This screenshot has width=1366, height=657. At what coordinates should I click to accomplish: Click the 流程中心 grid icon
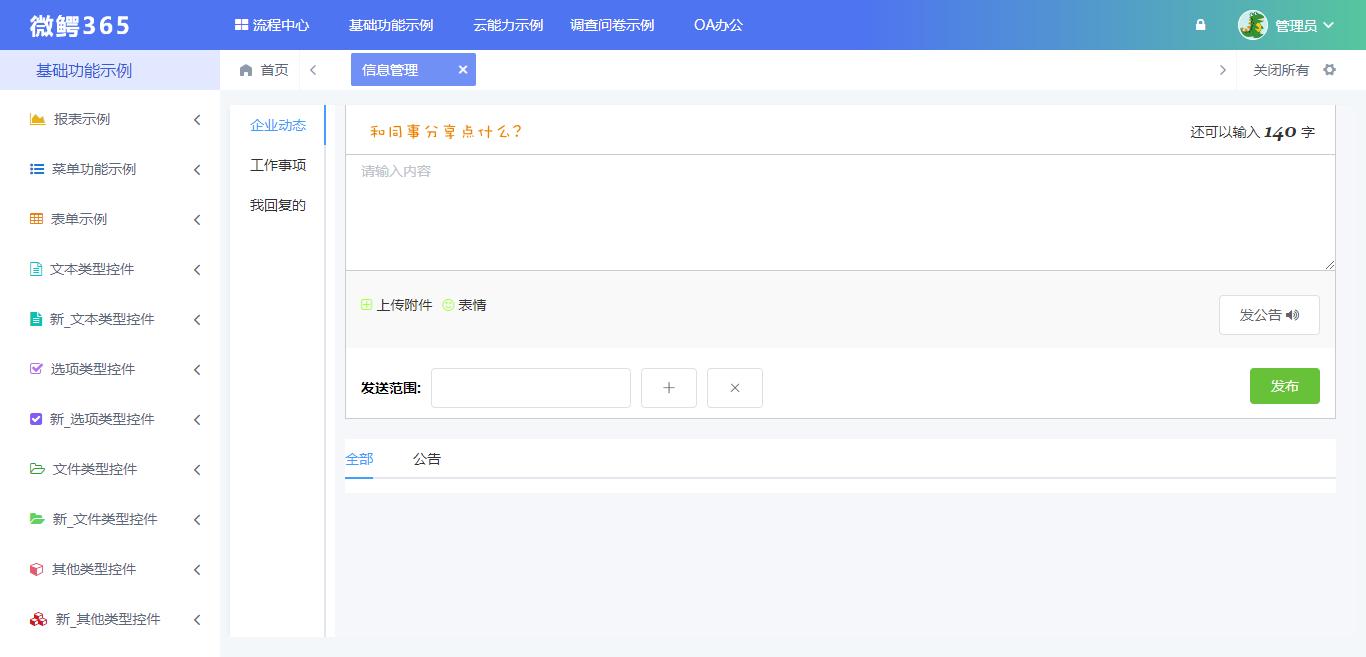(240, 24)
